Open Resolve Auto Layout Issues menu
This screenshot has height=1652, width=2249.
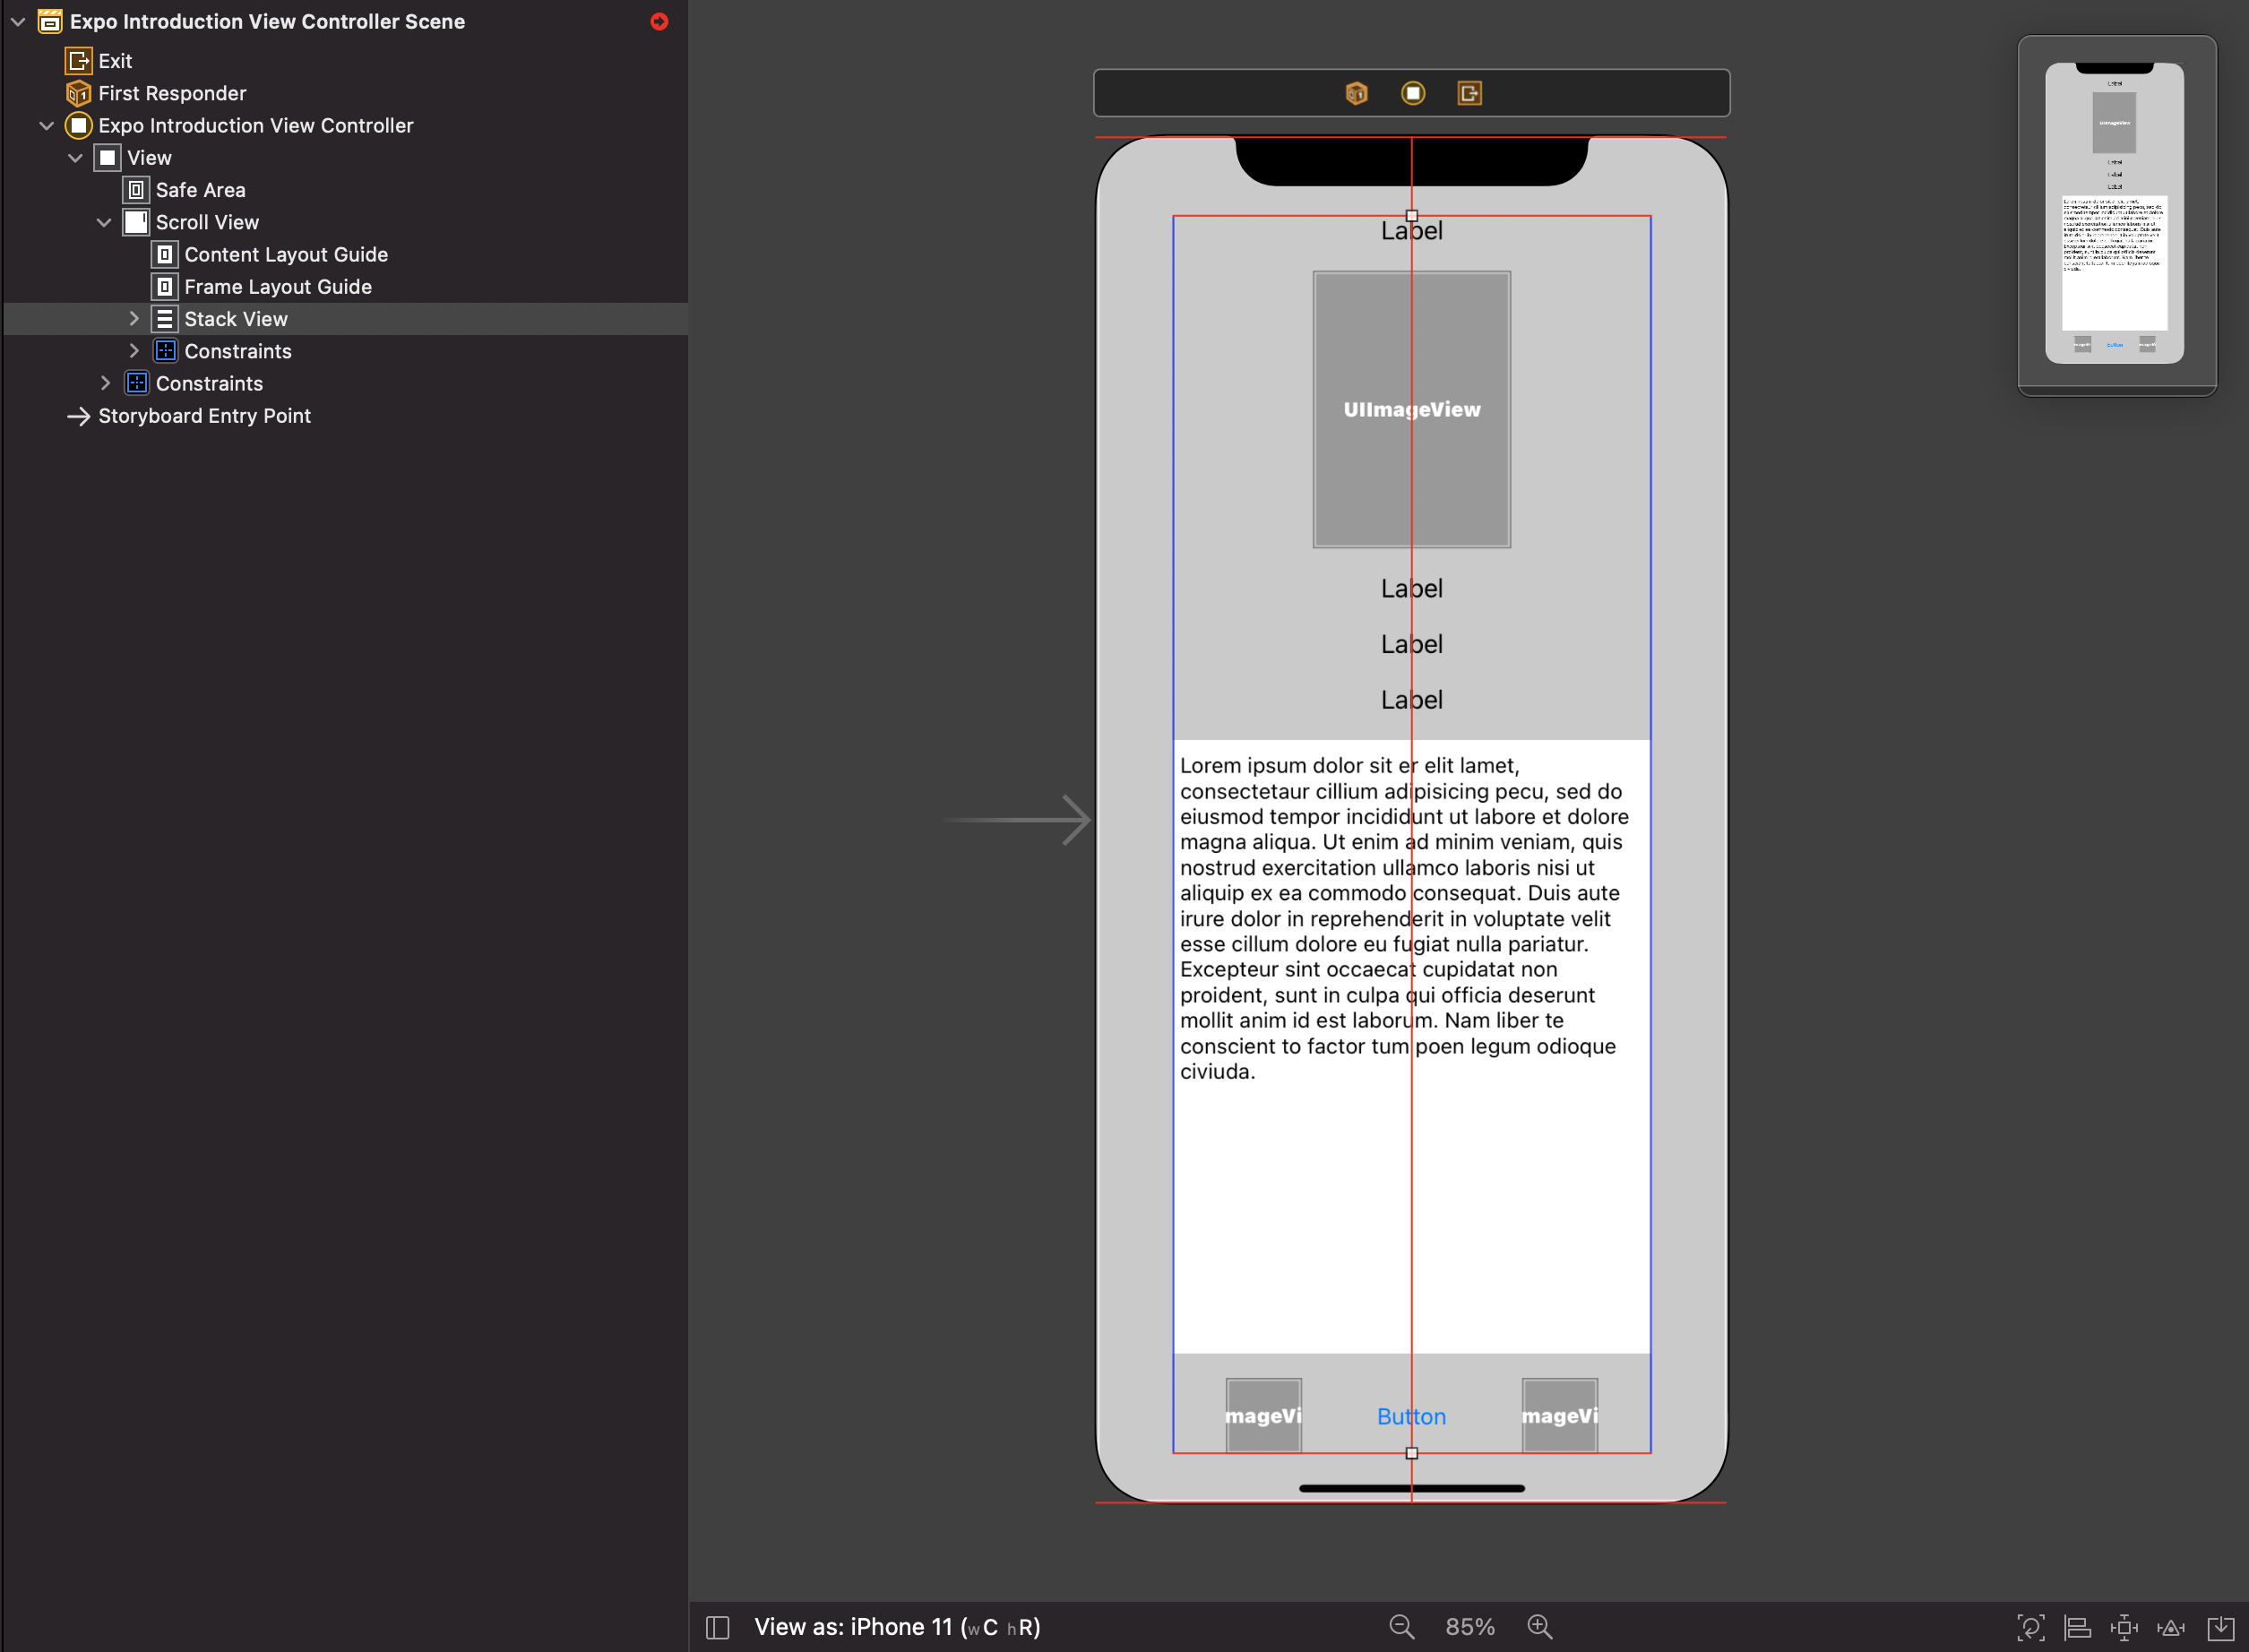(x=2170, y=1627)
